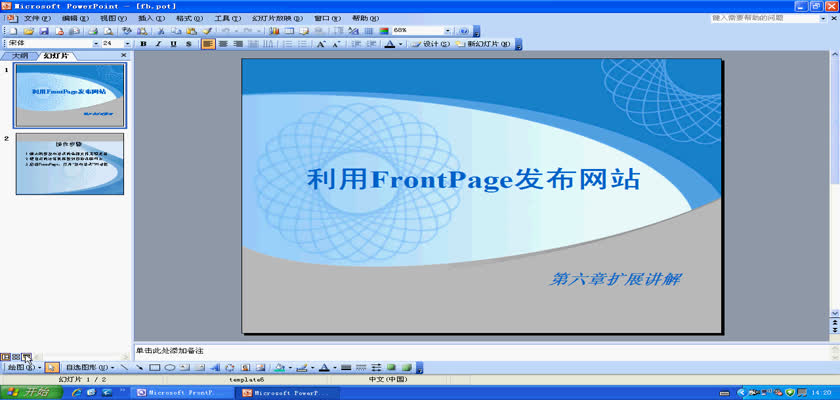Open the font name dropdown 宋体
The height and width of the screenshot is (400, 840).
click(x=96, y=44)
